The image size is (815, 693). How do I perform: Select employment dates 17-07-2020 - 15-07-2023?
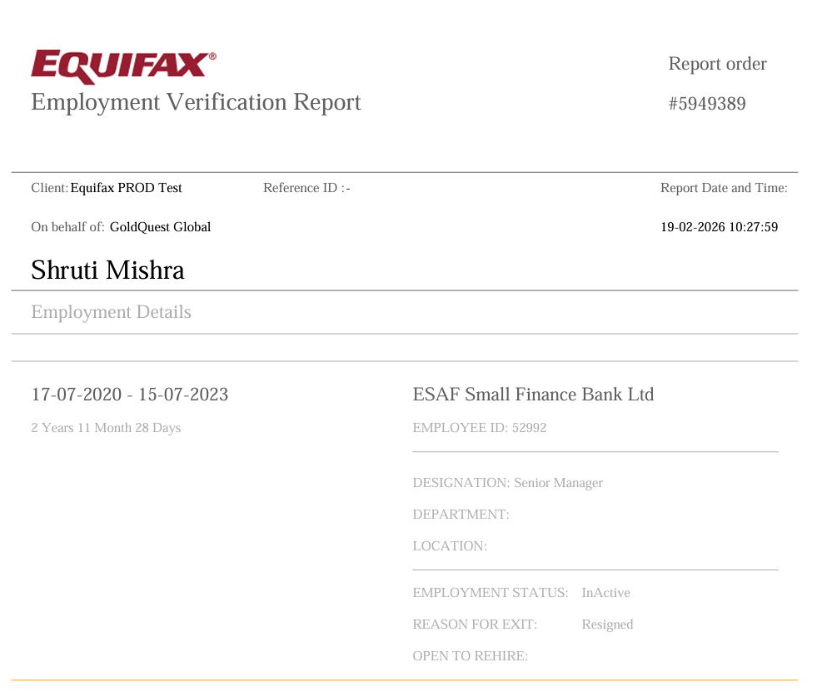(x=130, y=395)
